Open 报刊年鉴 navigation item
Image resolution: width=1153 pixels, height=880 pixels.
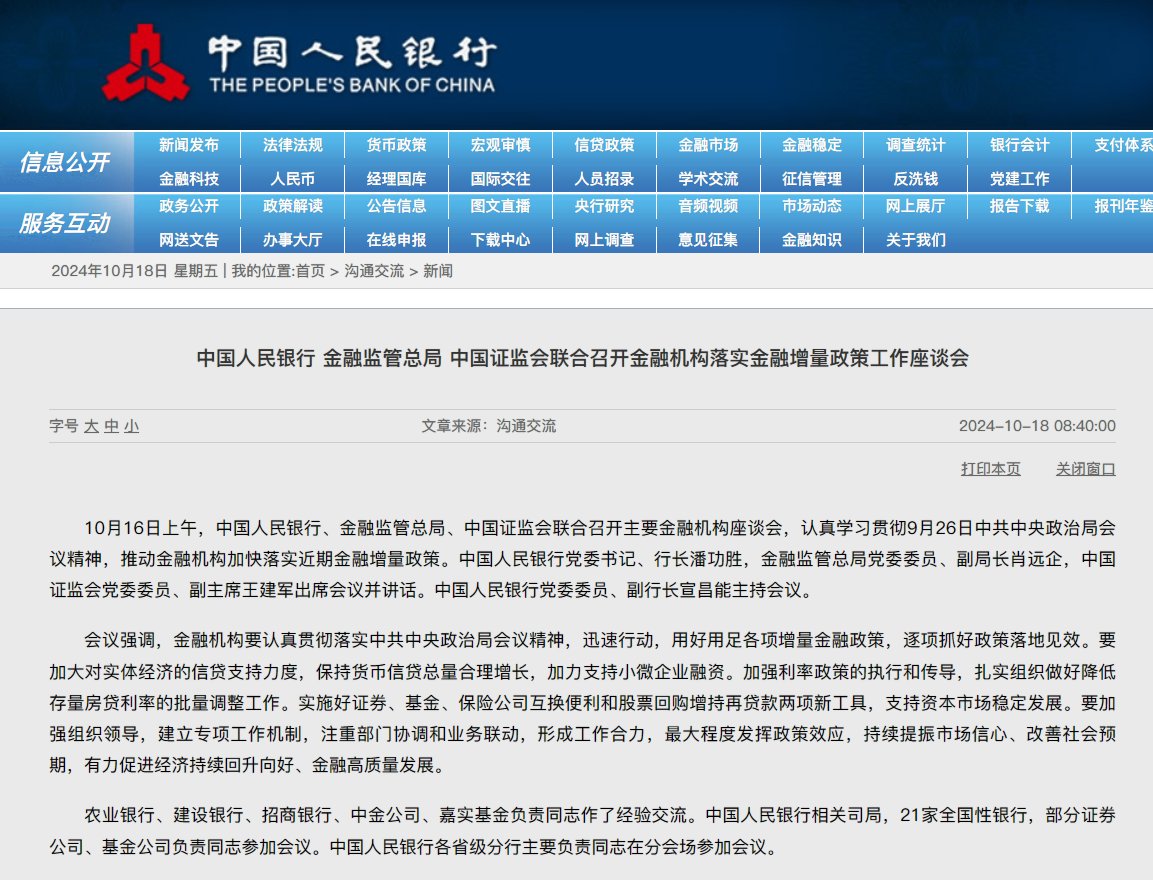coord(1123,206)
